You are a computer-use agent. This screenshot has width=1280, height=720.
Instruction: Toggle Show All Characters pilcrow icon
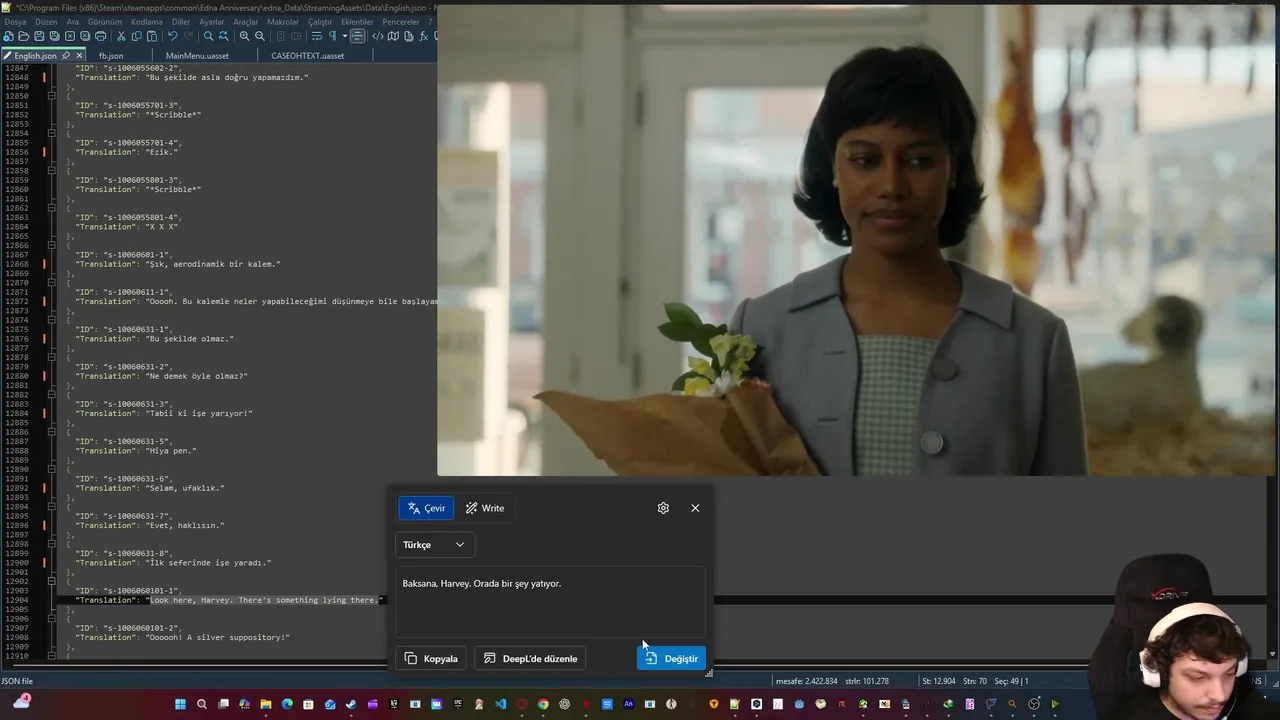click(x=333, y=36)
